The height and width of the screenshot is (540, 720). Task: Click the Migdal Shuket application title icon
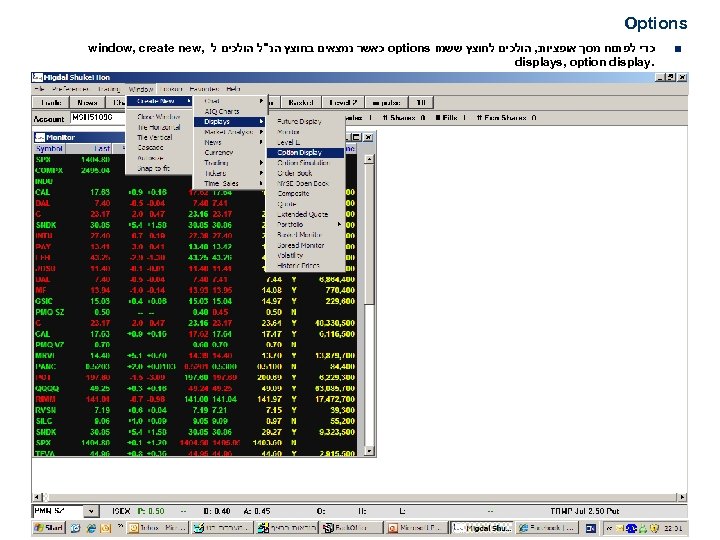[37, 77]
